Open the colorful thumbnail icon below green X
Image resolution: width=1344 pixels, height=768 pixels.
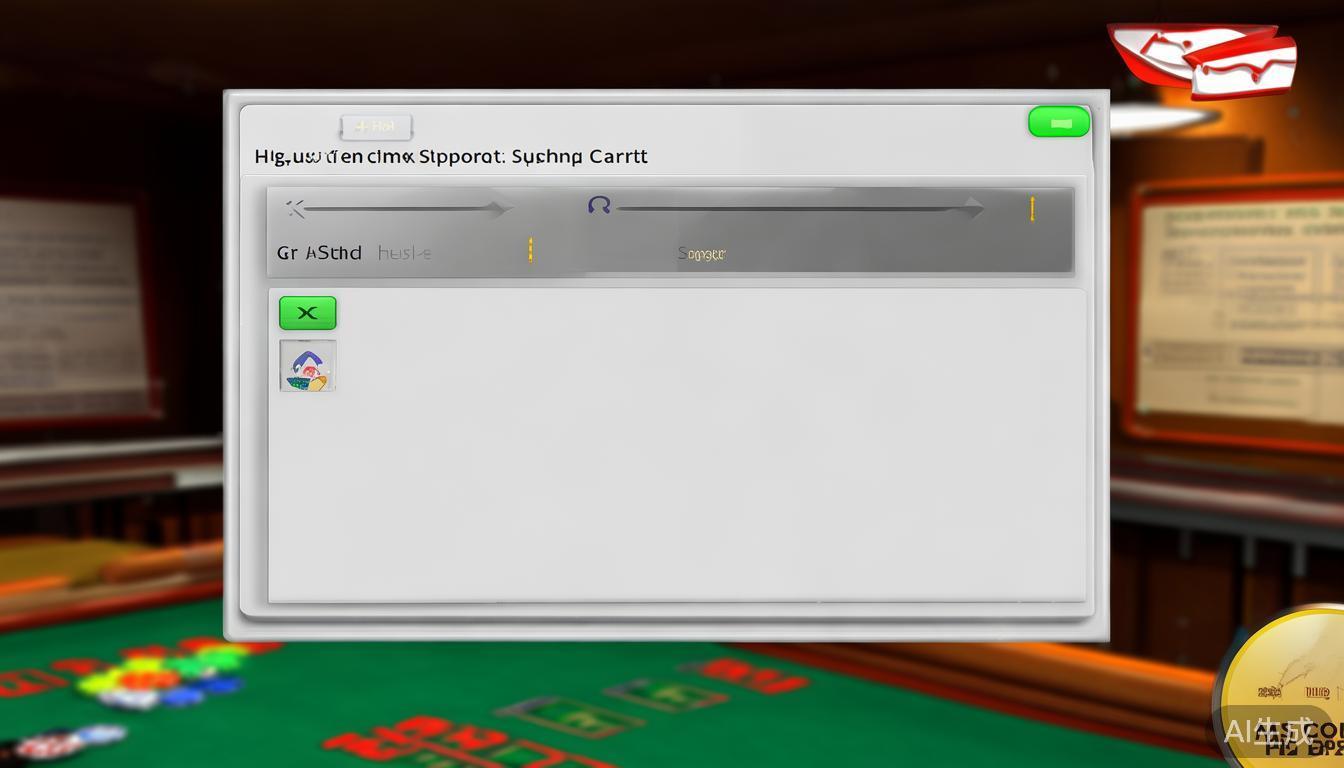pyautogui.click(x=308, y=366)
